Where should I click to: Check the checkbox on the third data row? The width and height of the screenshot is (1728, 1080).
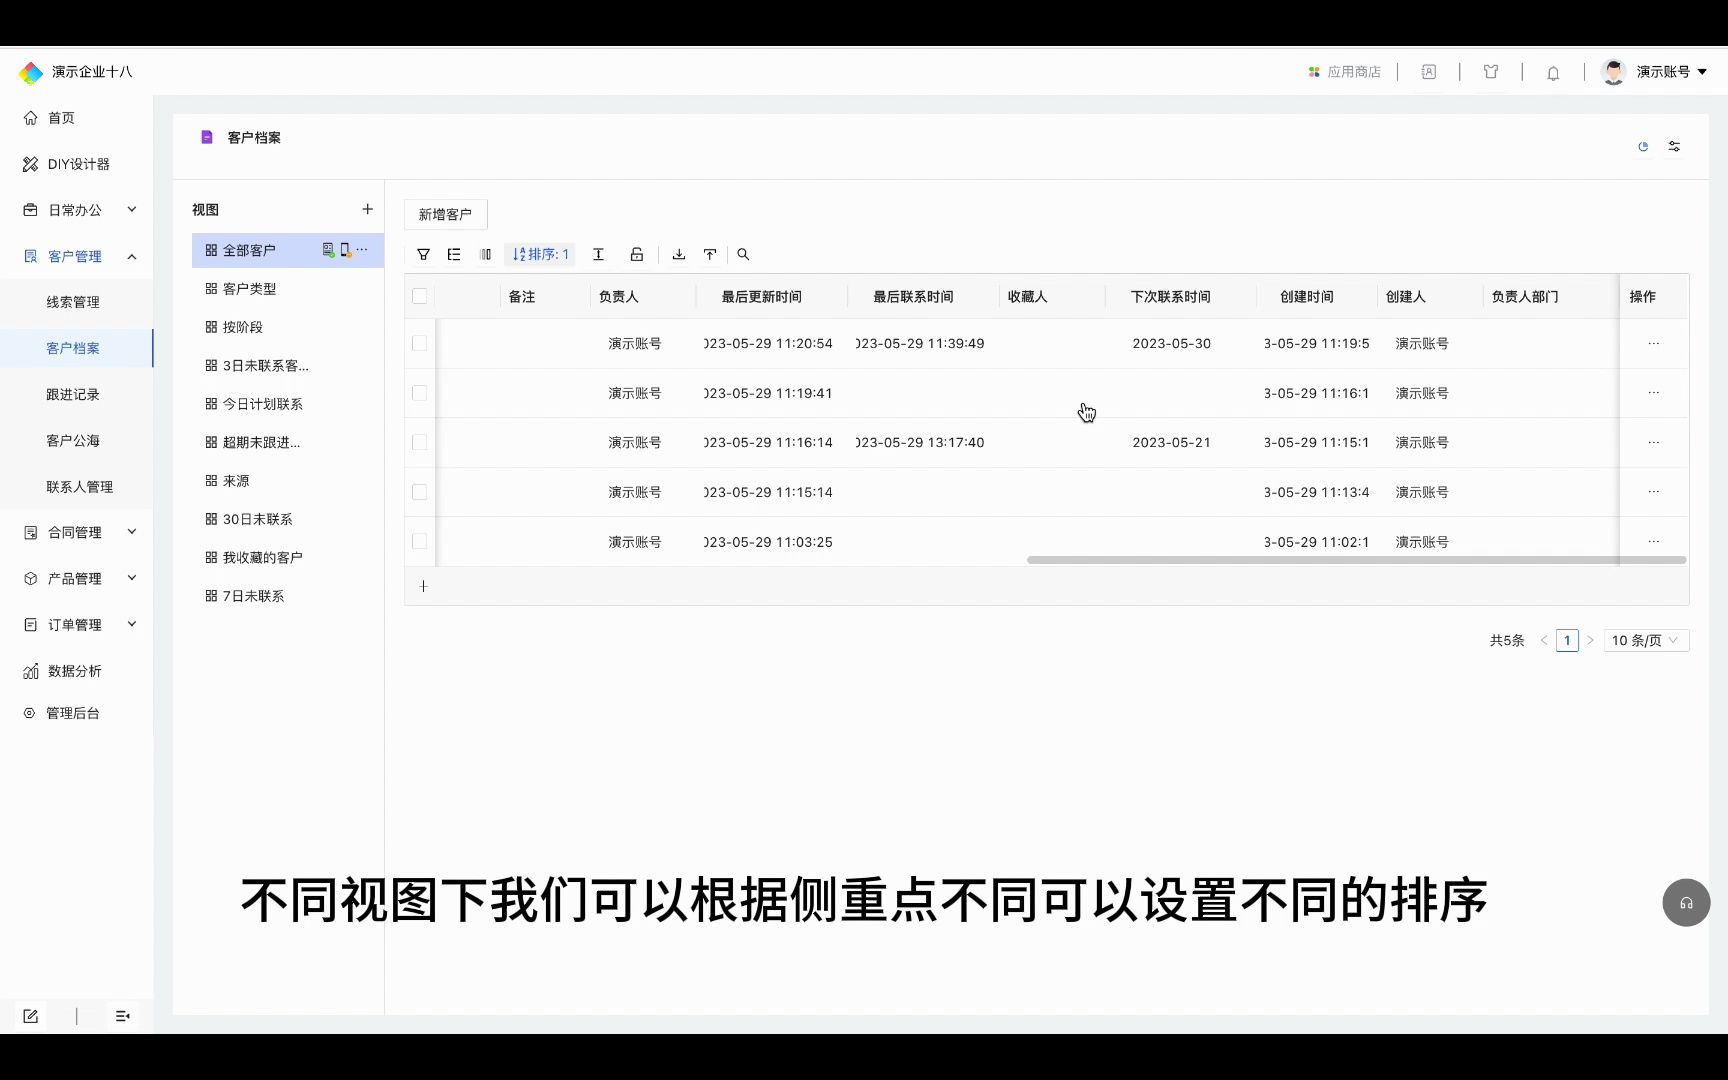[420, 442]
